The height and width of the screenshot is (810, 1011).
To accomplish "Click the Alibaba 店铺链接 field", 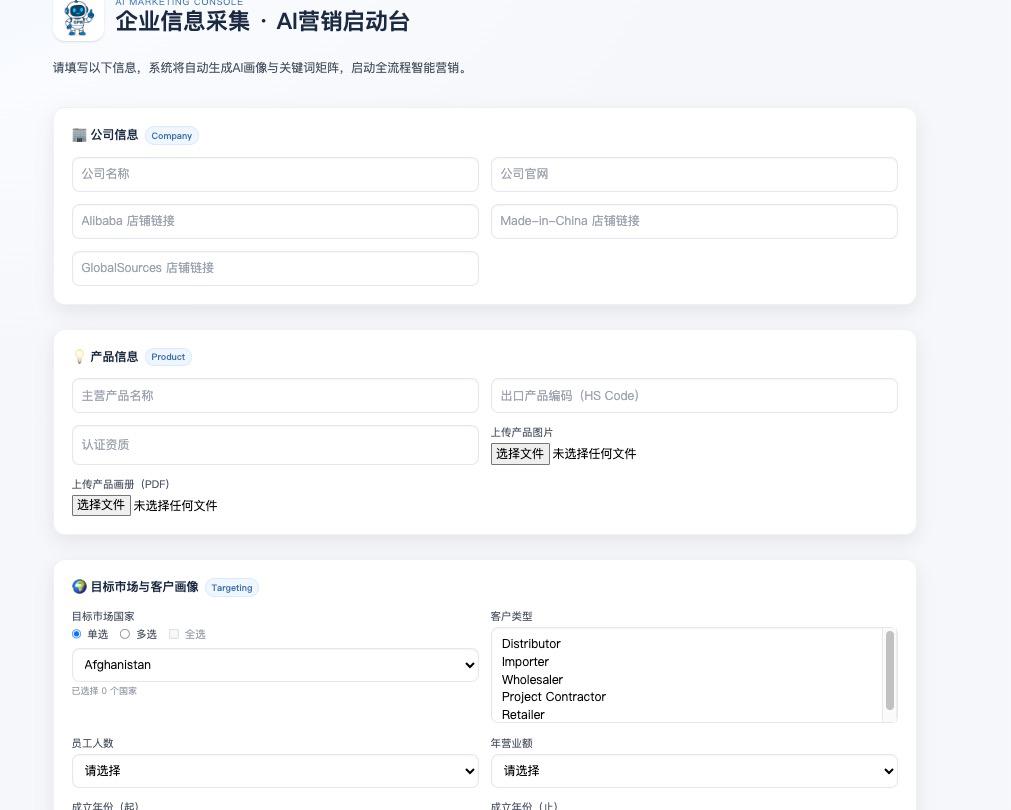I will pyautogui.click(x=275, y=221).
